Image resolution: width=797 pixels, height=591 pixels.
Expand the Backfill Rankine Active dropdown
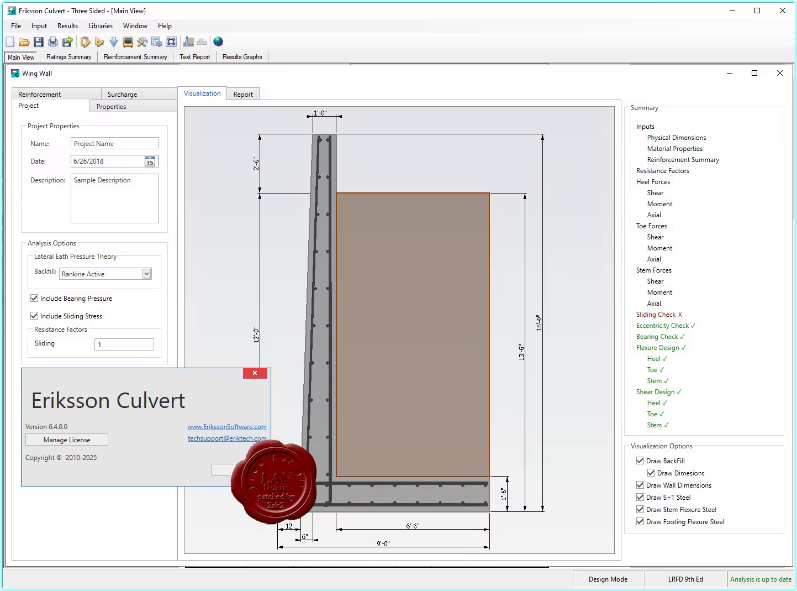[146, 273]
